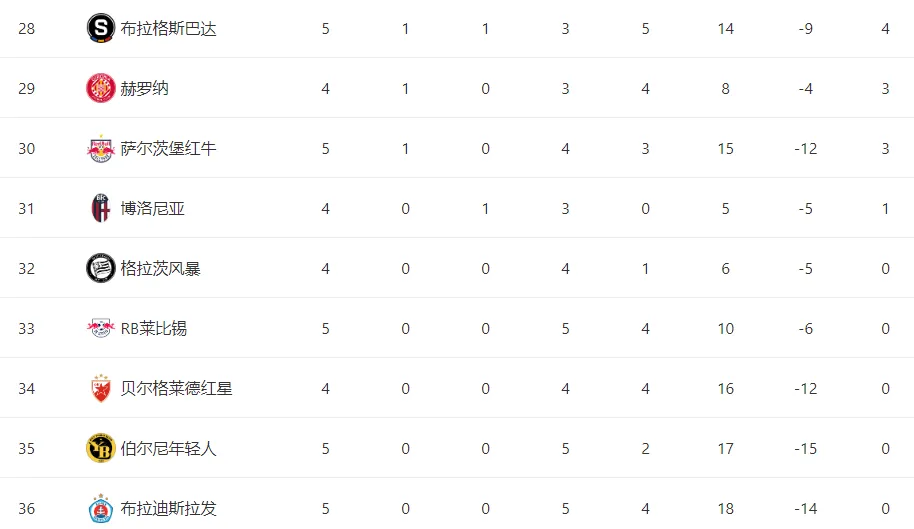Select the RB莱比锡 team name
Screen dimensions: 914x529
click(154, 329)
